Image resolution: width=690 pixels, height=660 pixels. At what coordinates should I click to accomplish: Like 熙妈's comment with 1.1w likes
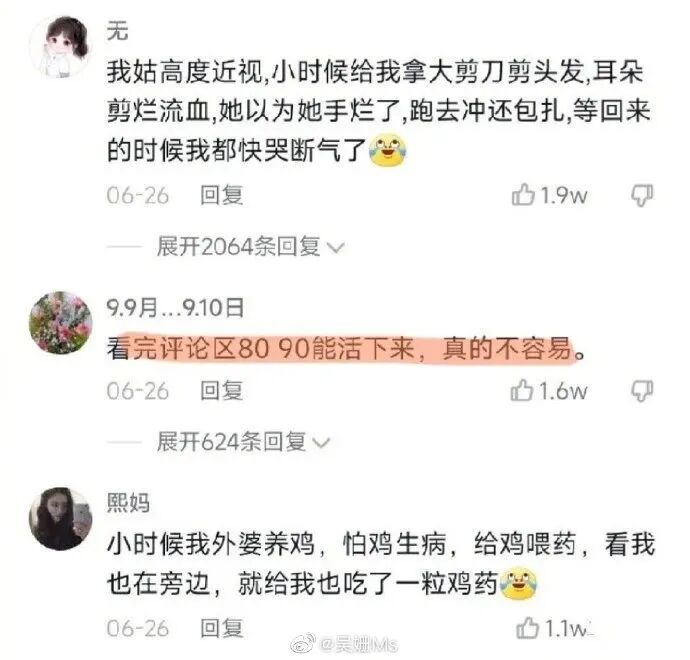[x=528, y=627]
